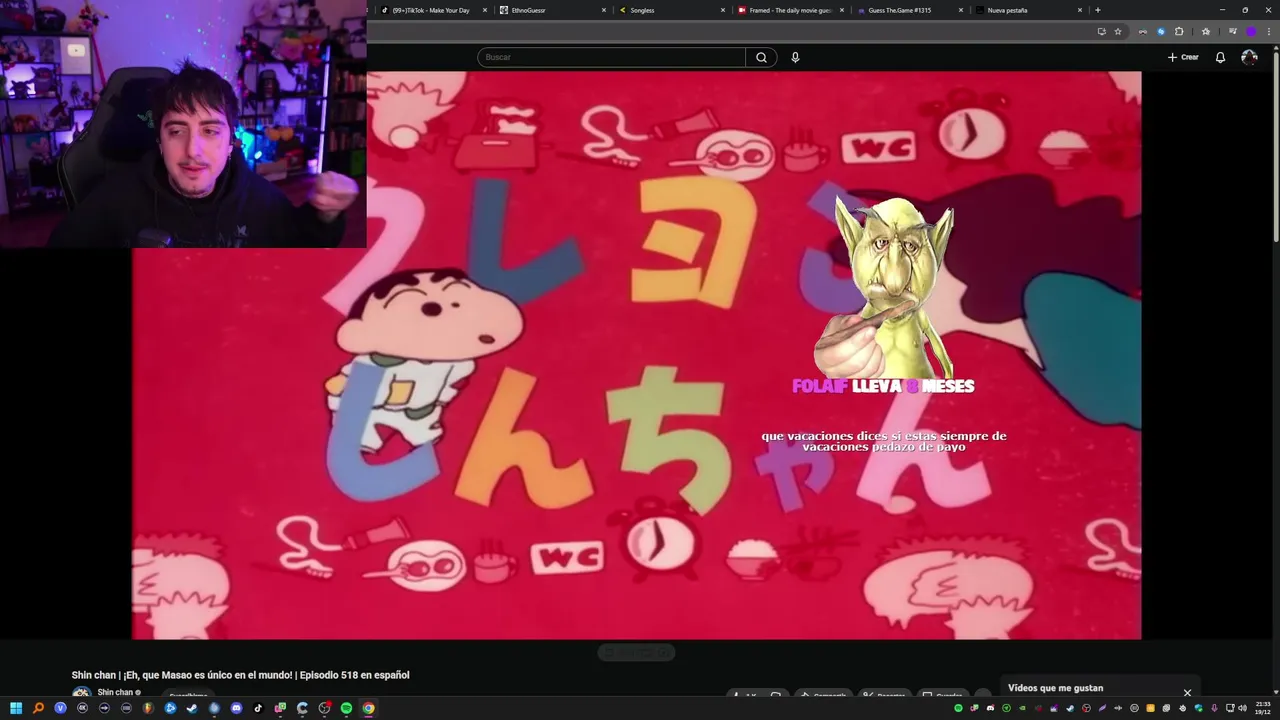
Task: Click the Chrome profile avatar in toolbar
Action: coord(1250,31)
